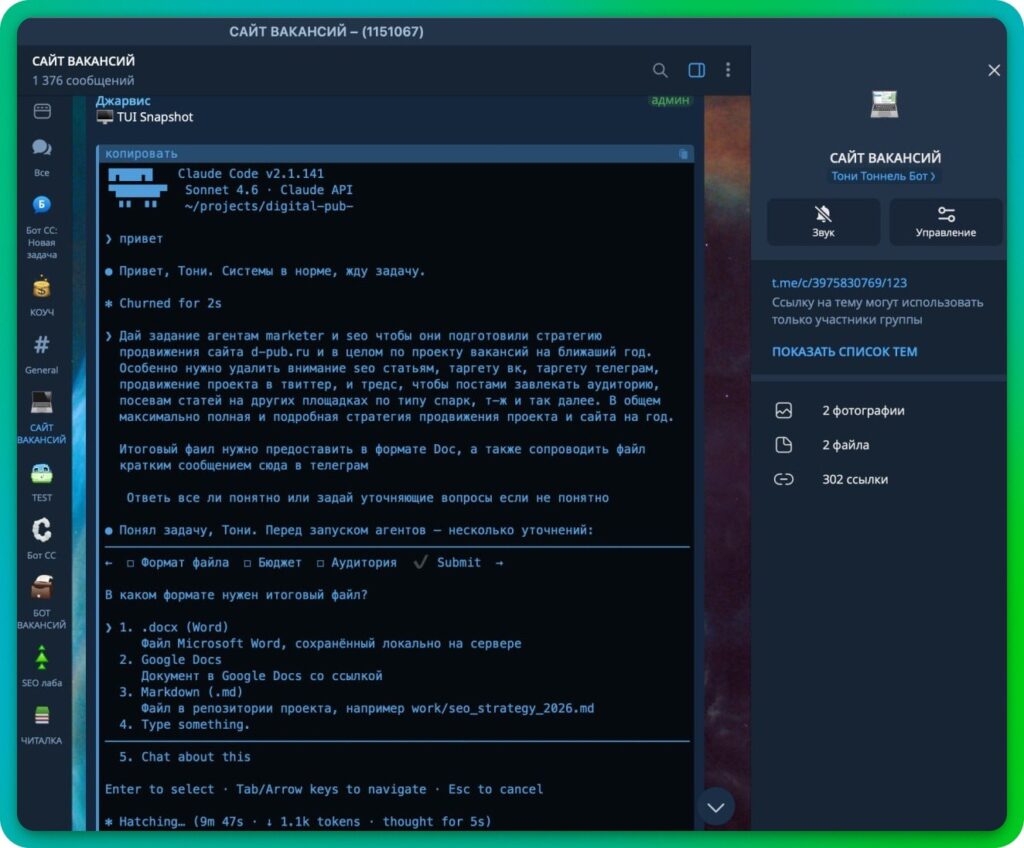Click the '5. Chat about this' line
This screenshot has height=848, width=1024.
coord(184,757)
